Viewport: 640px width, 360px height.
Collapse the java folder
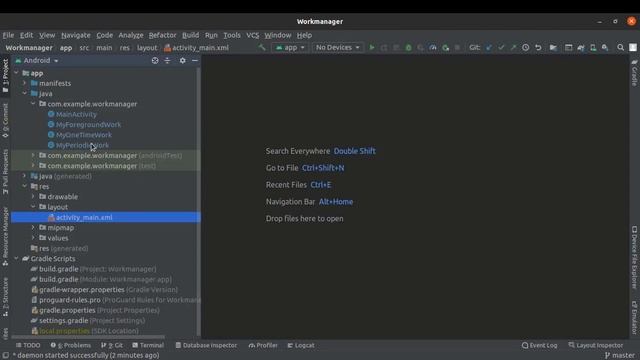[24, 93]
